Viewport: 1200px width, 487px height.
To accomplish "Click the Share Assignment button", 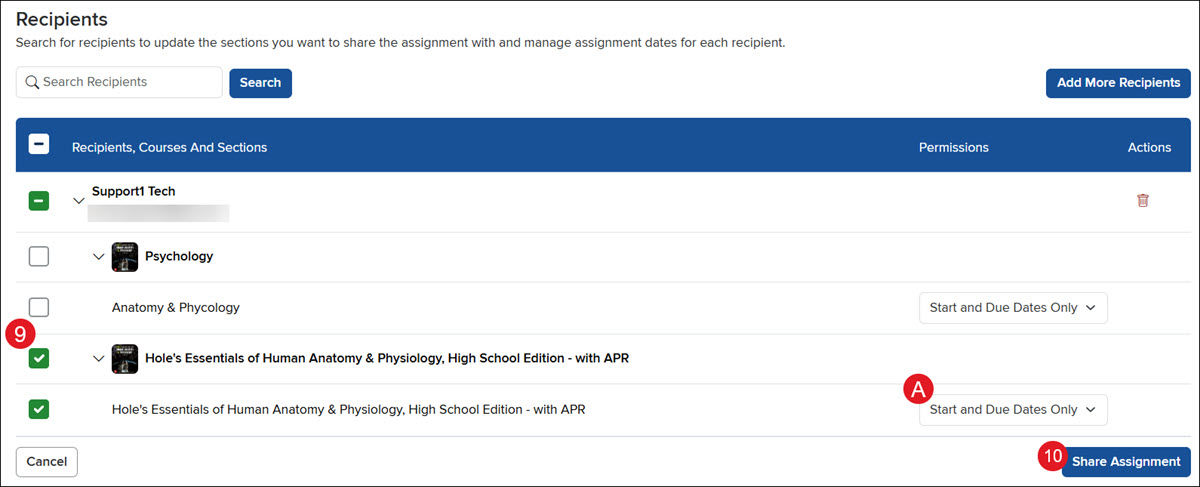I will pos(1126,461).
